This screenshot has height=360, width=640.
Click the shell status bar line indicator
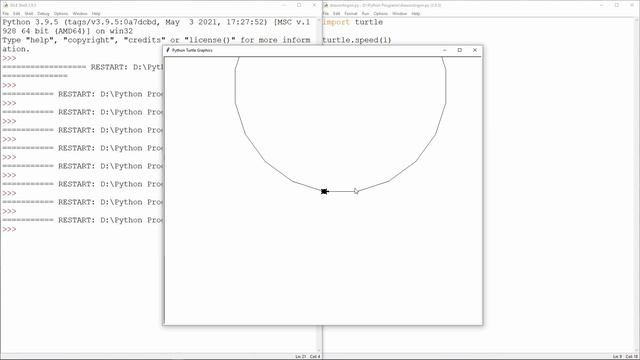[x=301, y=357]
